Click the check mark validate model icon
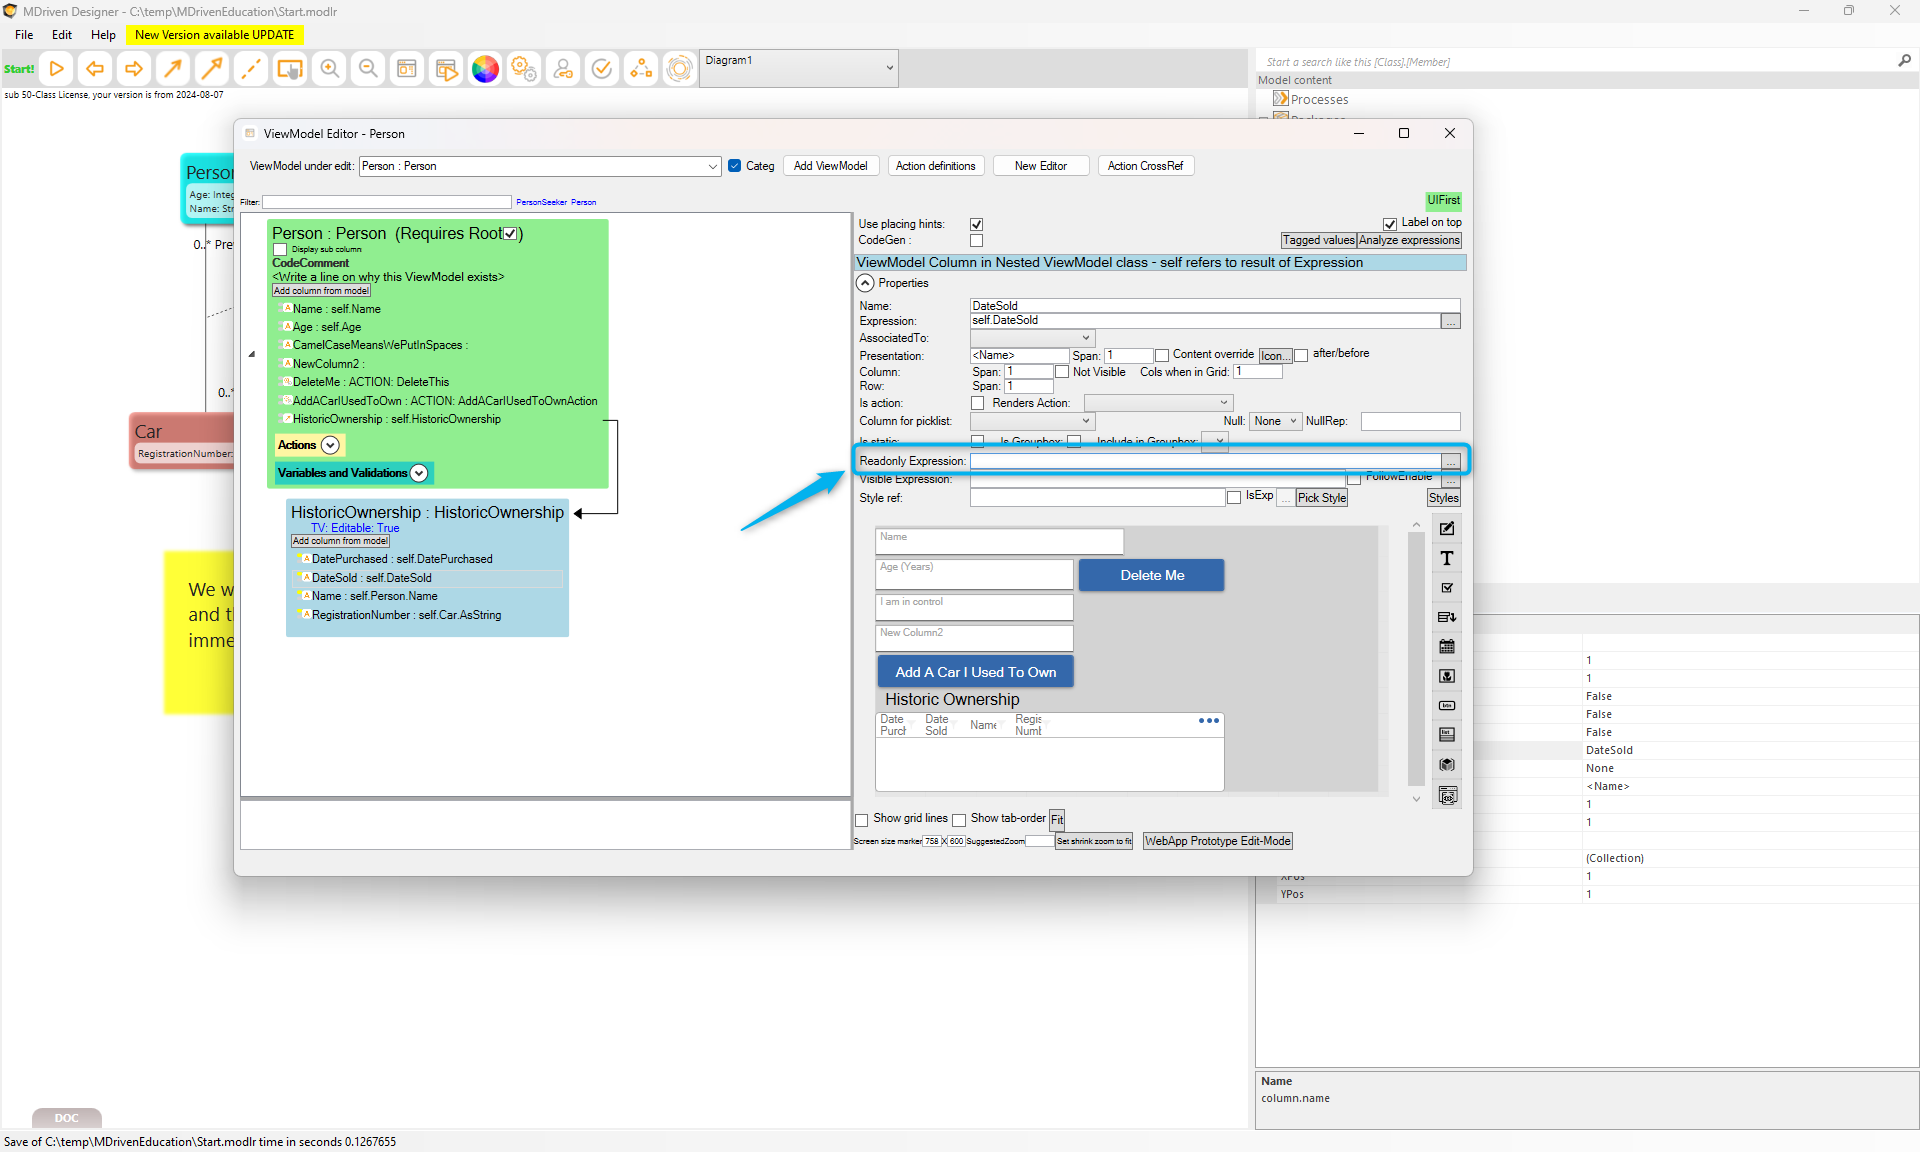Image resolution: width=1920 pixels, height=1152 pixels. point(602,69)
